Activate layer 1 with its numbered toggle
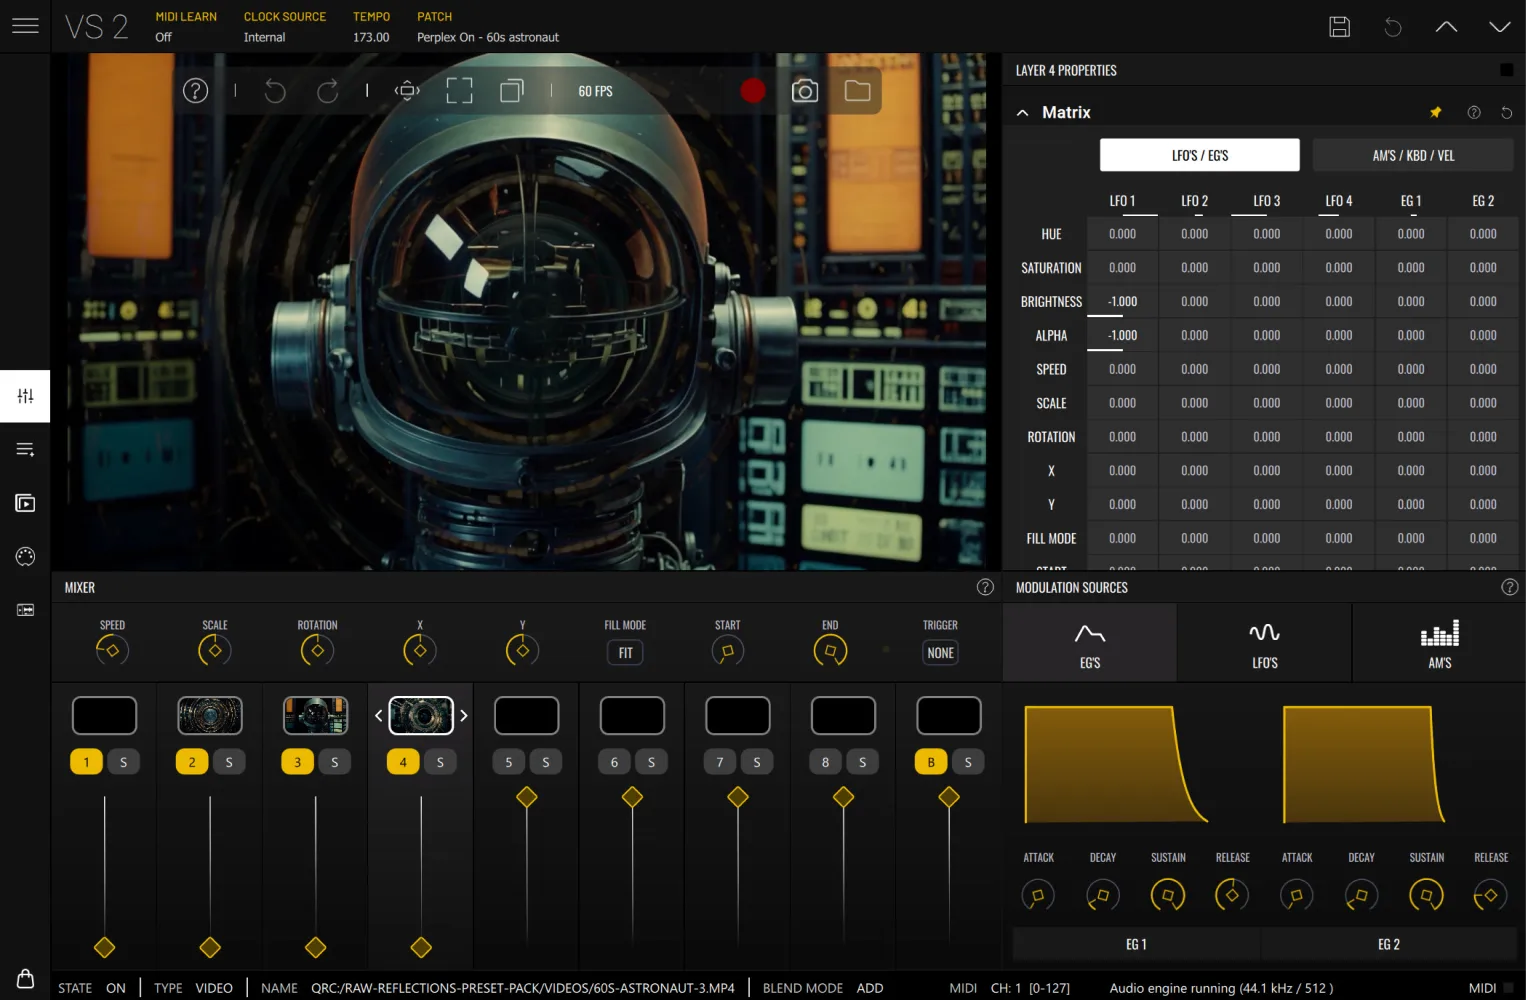1526x1000 pixels. [86, 761]
